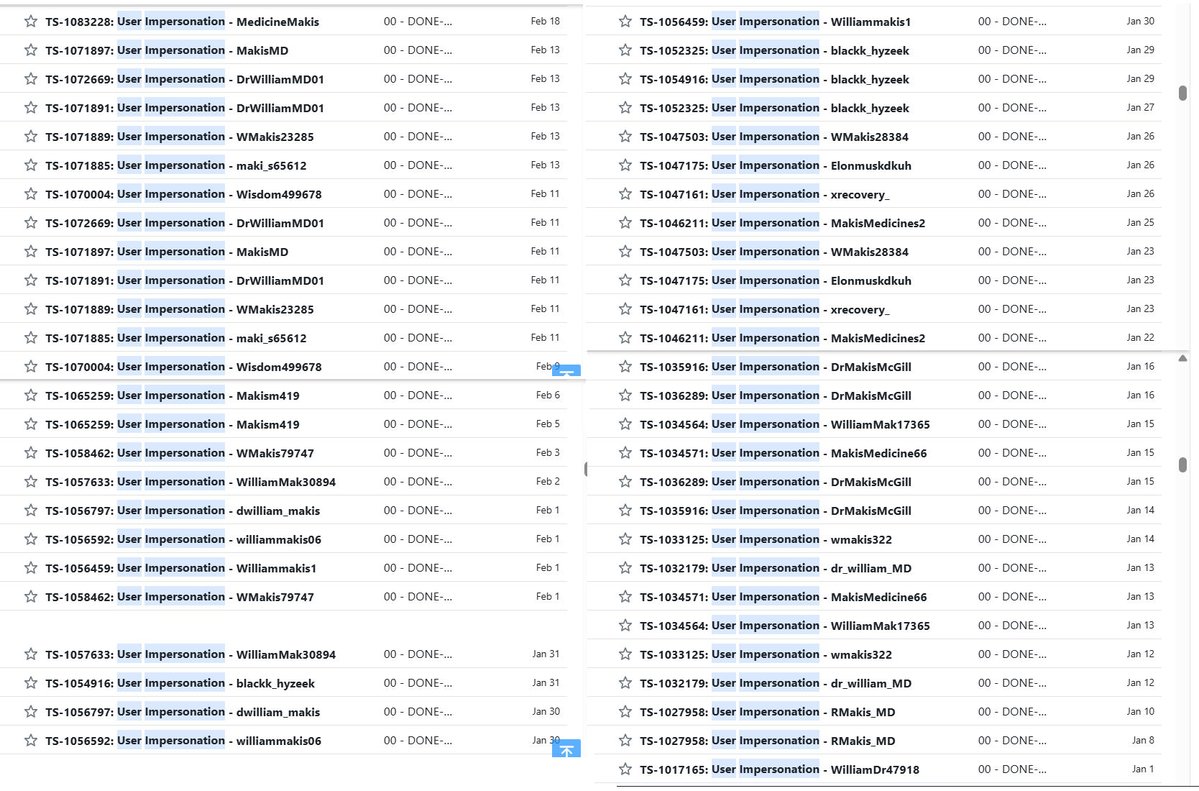Star the TS-1057633 WilliamMak30894 email dated Feb 2
The width and height of the screenshot is (1199, 791).
point(31,481)
